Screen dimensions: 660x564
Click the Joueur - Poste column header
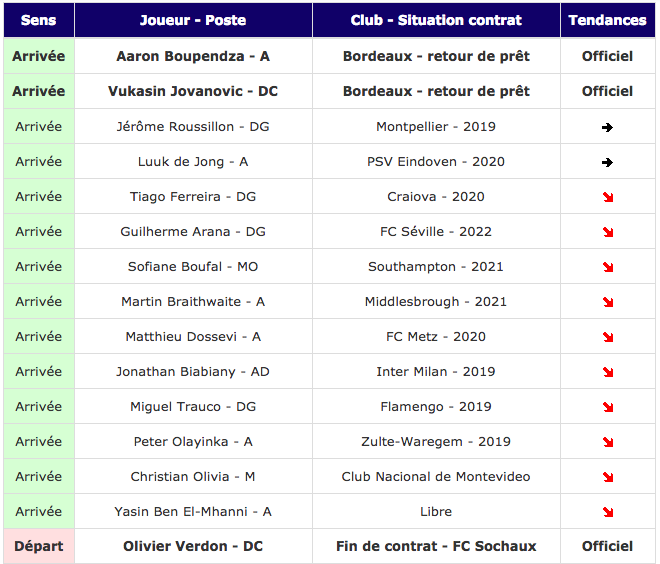[193, 20]
